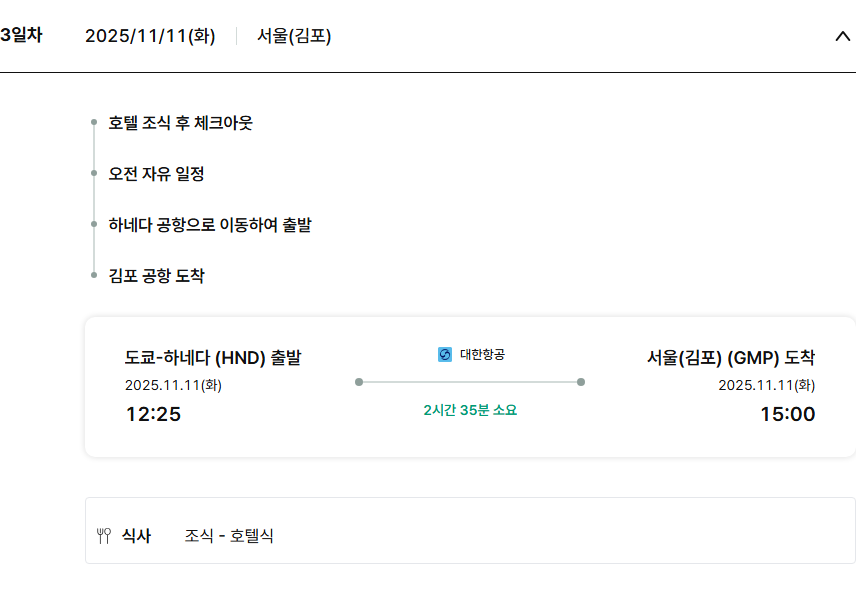Click the Korean Air logo icon

click(x=445, y=354)
